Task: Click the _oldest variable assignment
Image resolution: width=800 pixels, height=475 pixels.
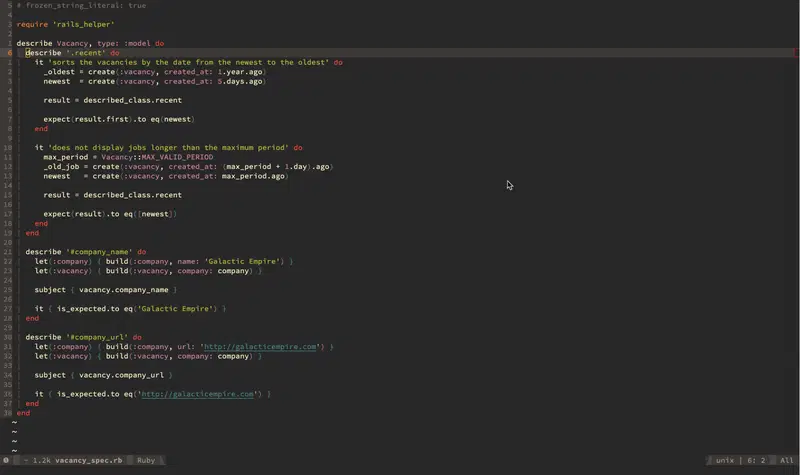Action: pos(59,72)
